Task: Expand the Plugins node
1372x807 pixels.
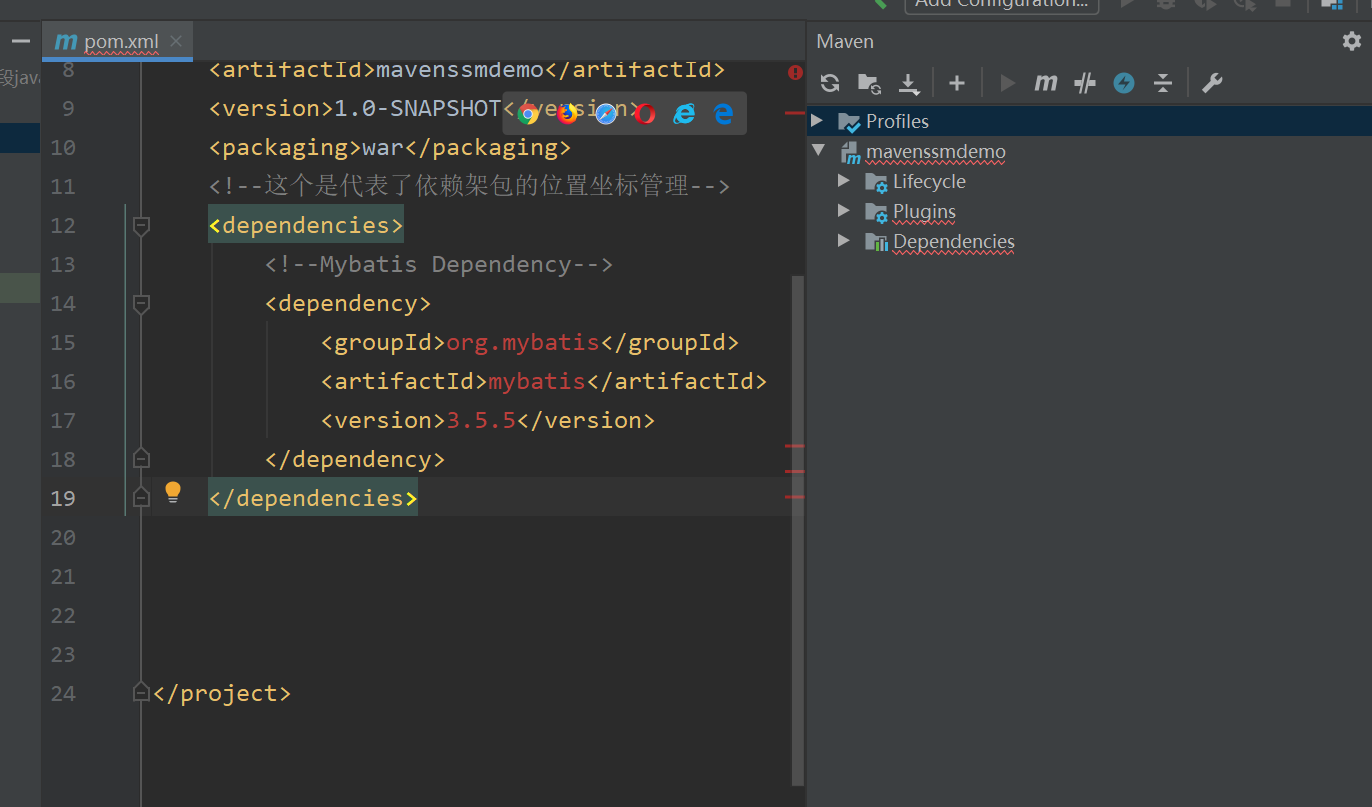Action: pyautogui.click(x=844, y=211)
